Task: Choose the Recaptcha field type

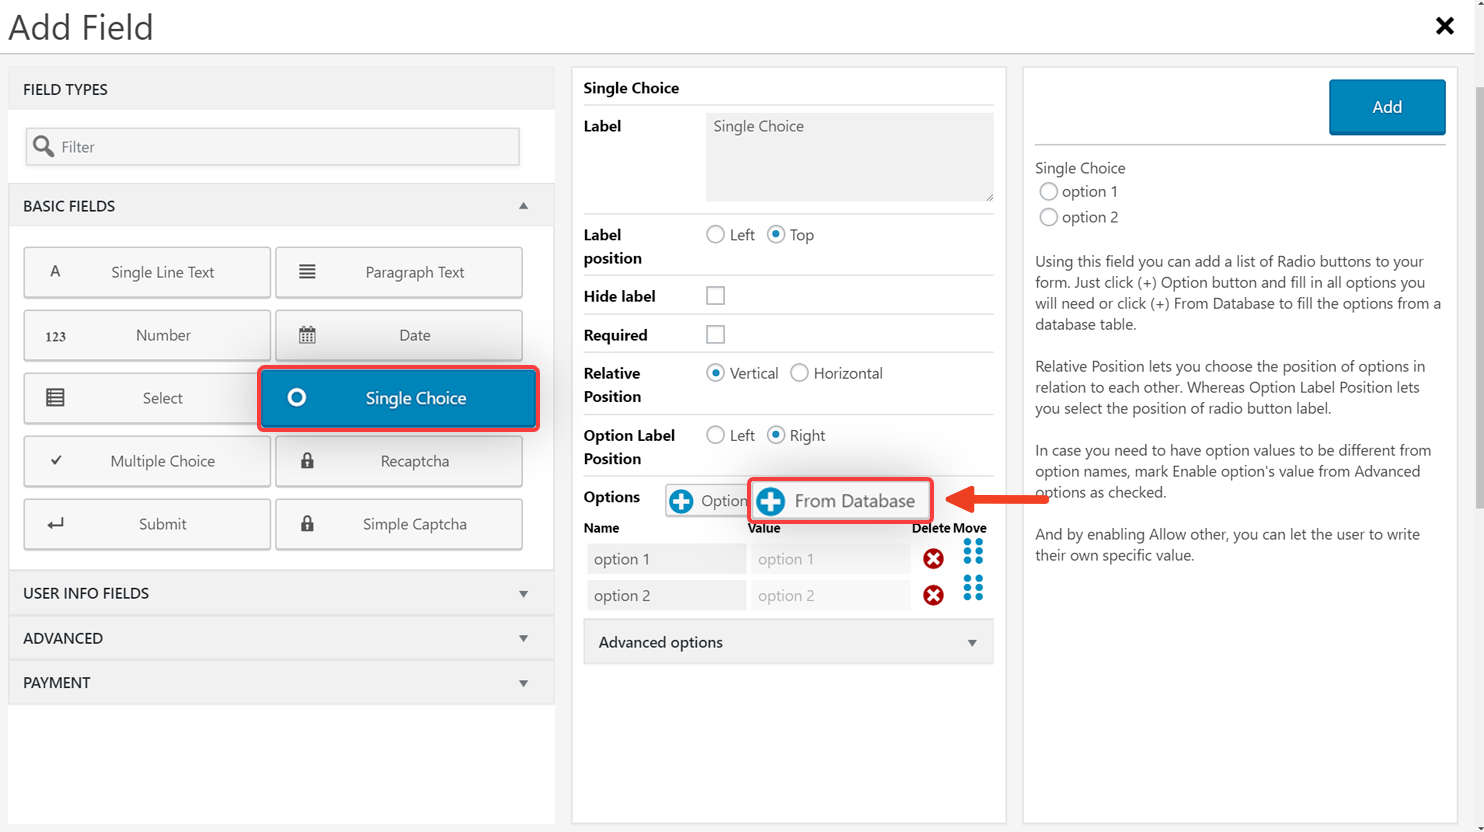Action: [x=399, y=461]
